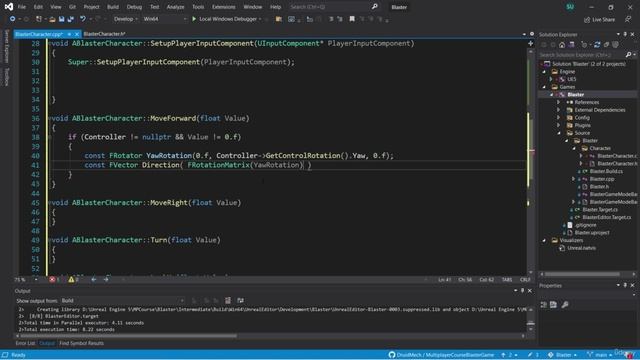This screenshot has height=360, width=640.
Task: Open the File menu
Action: [x=22, y=7]
